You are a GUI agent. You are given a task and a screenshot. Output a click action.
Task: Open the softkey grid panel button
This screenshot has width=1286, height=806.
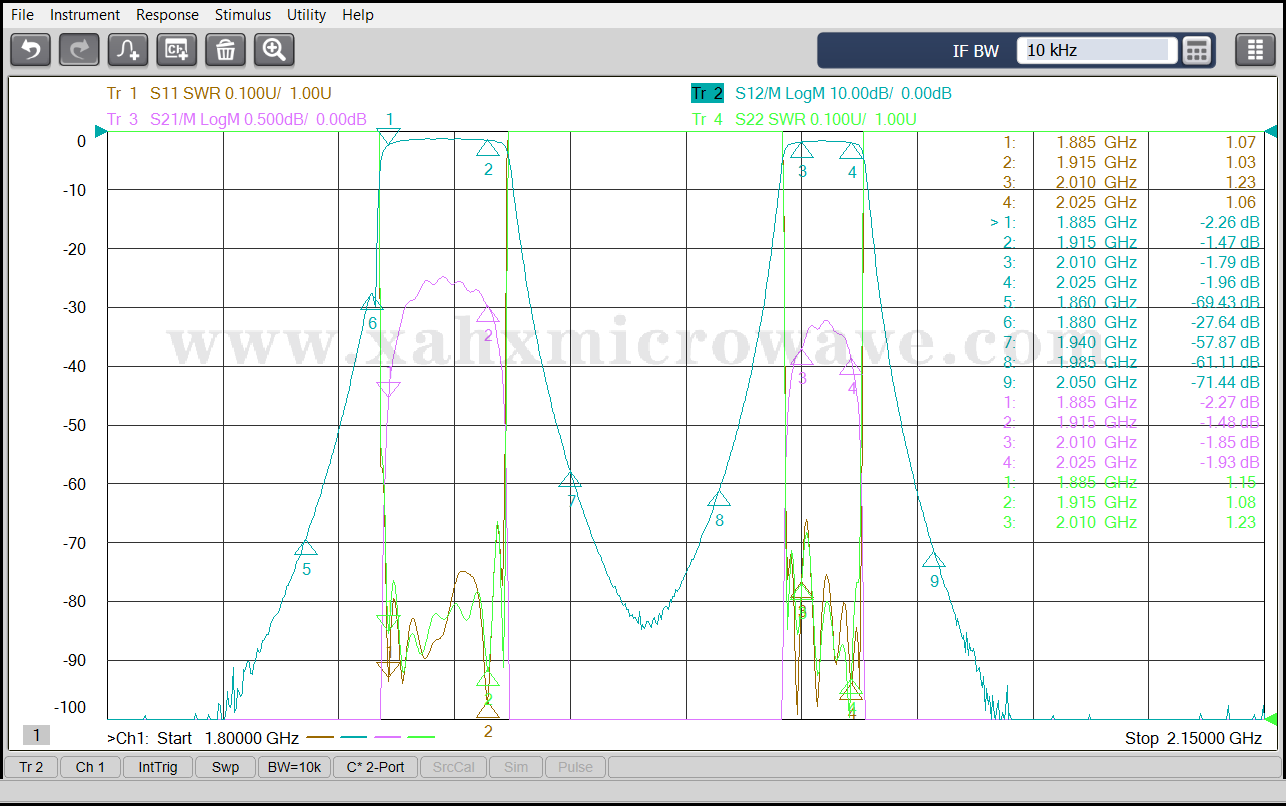[x=1255, y=50]
